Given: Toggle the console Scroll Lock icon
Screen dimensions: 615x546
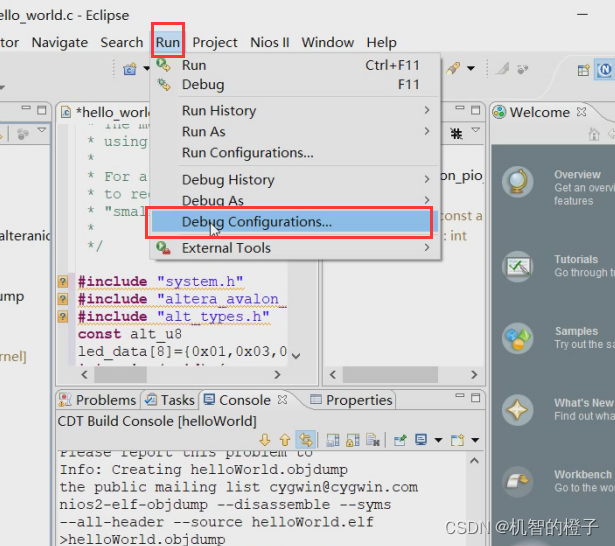Looking at the screenshot, I should click(x=353, y=440).
